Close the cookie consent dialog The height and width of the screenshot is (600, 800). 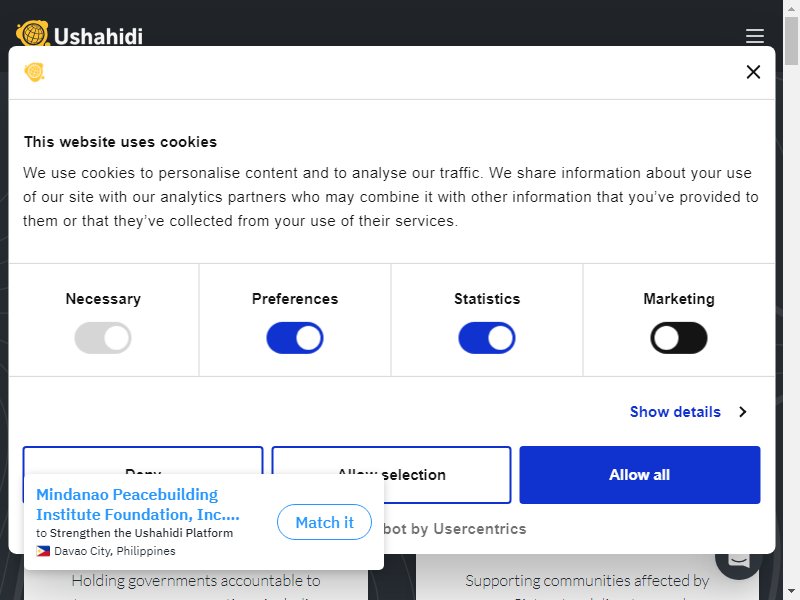(753, 72)
